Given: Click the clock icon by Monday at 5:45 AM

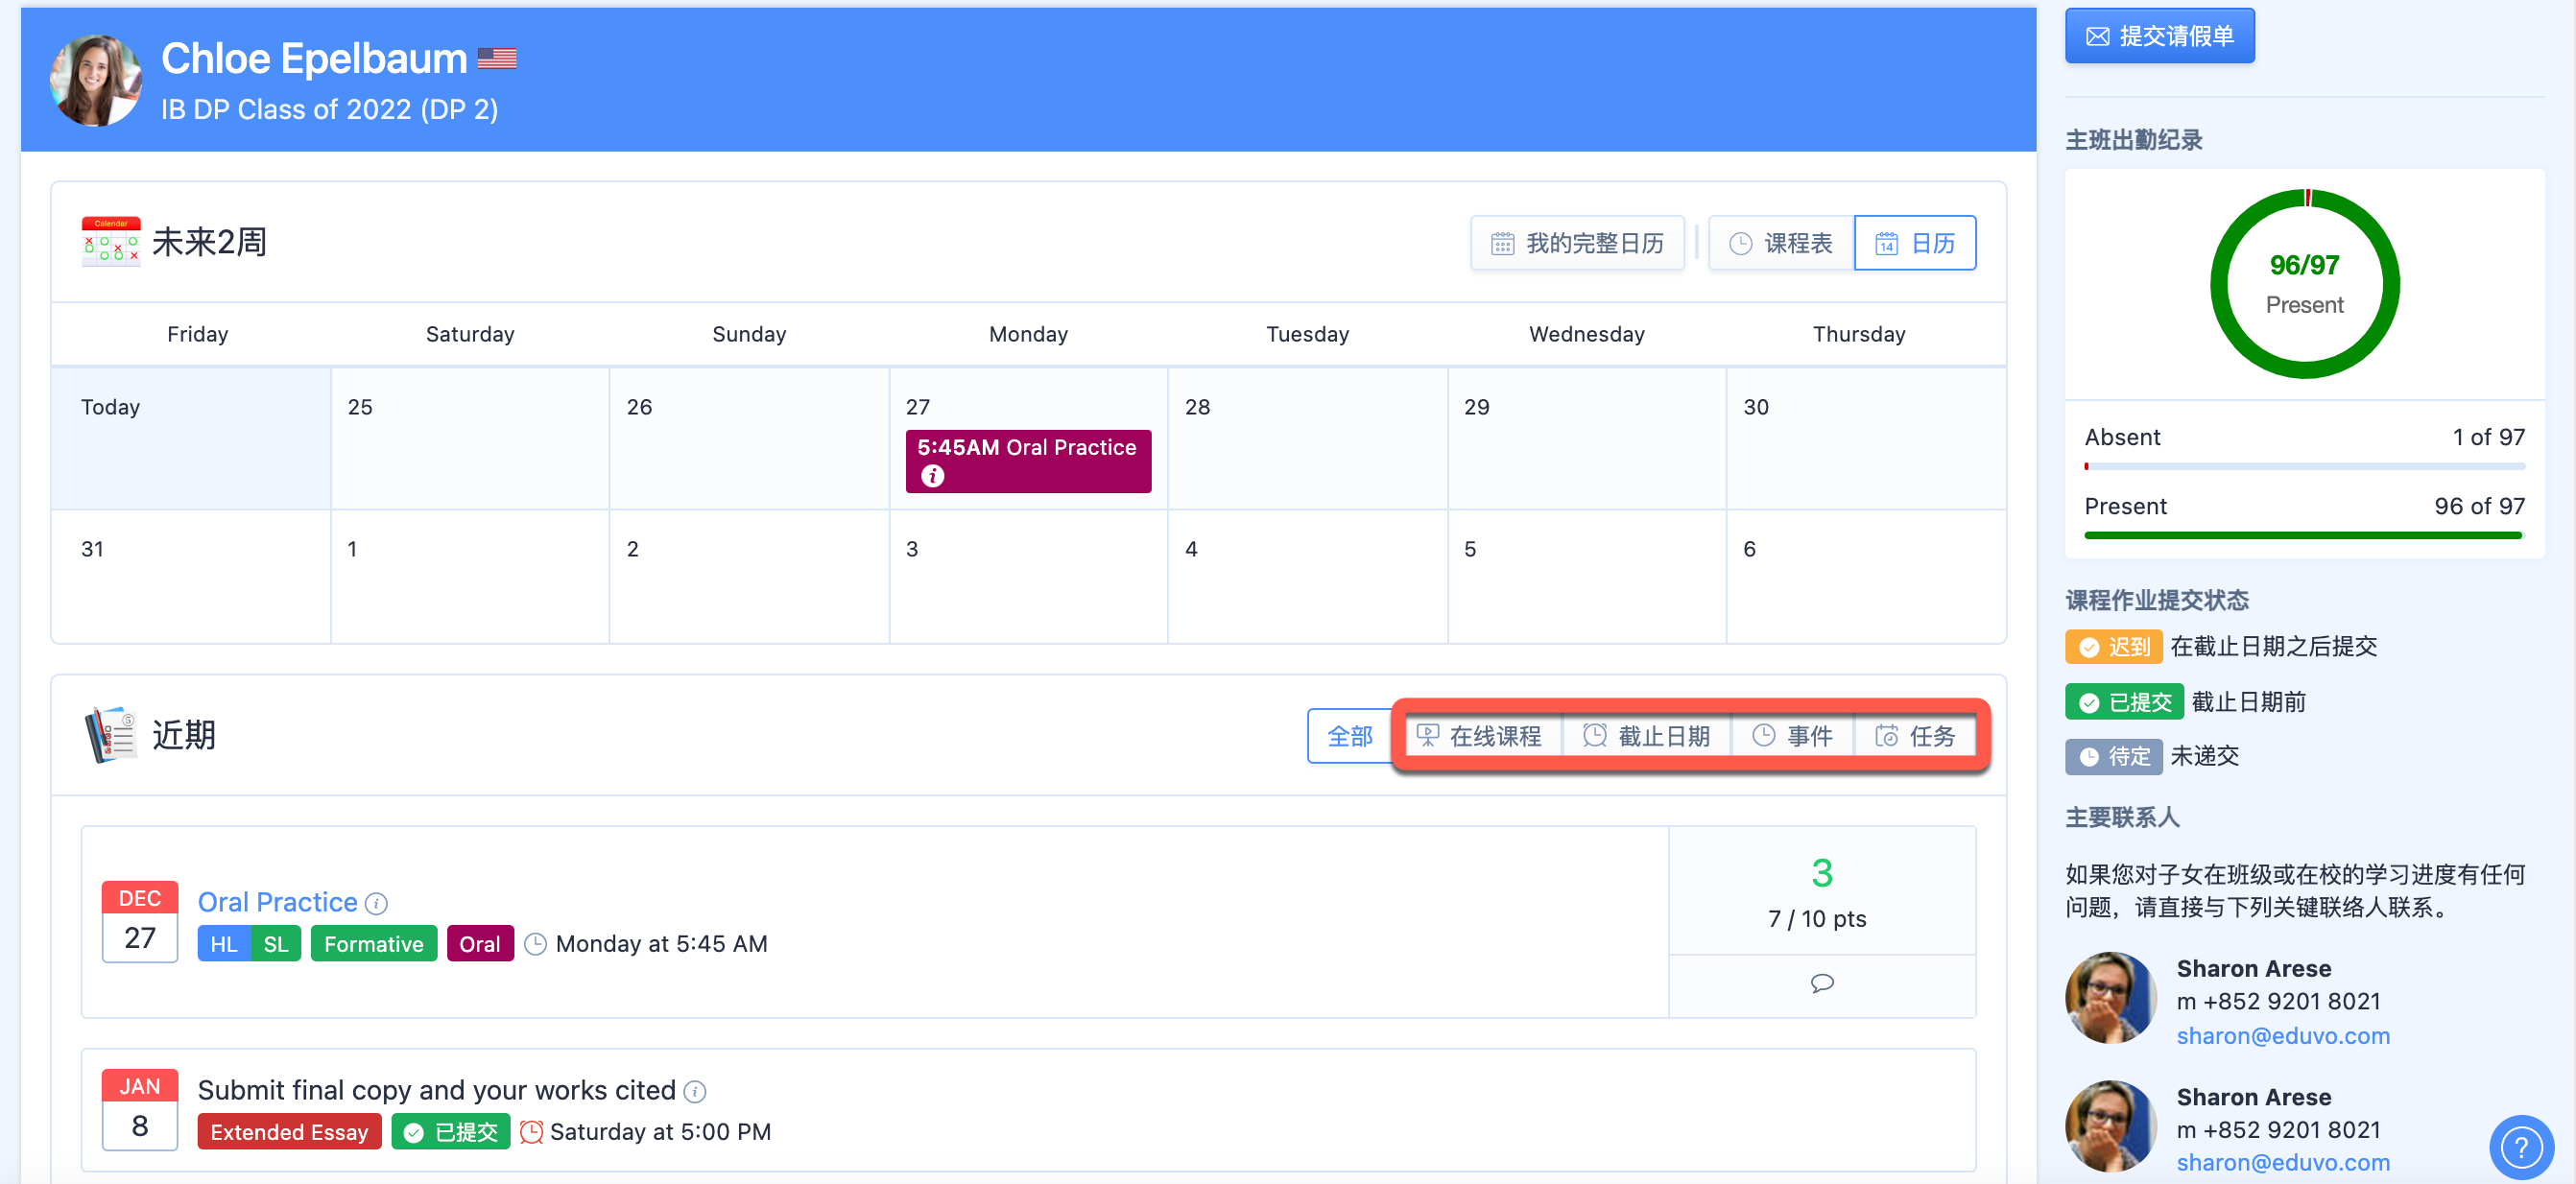Looking at the screenshot, I should [536, 944].
